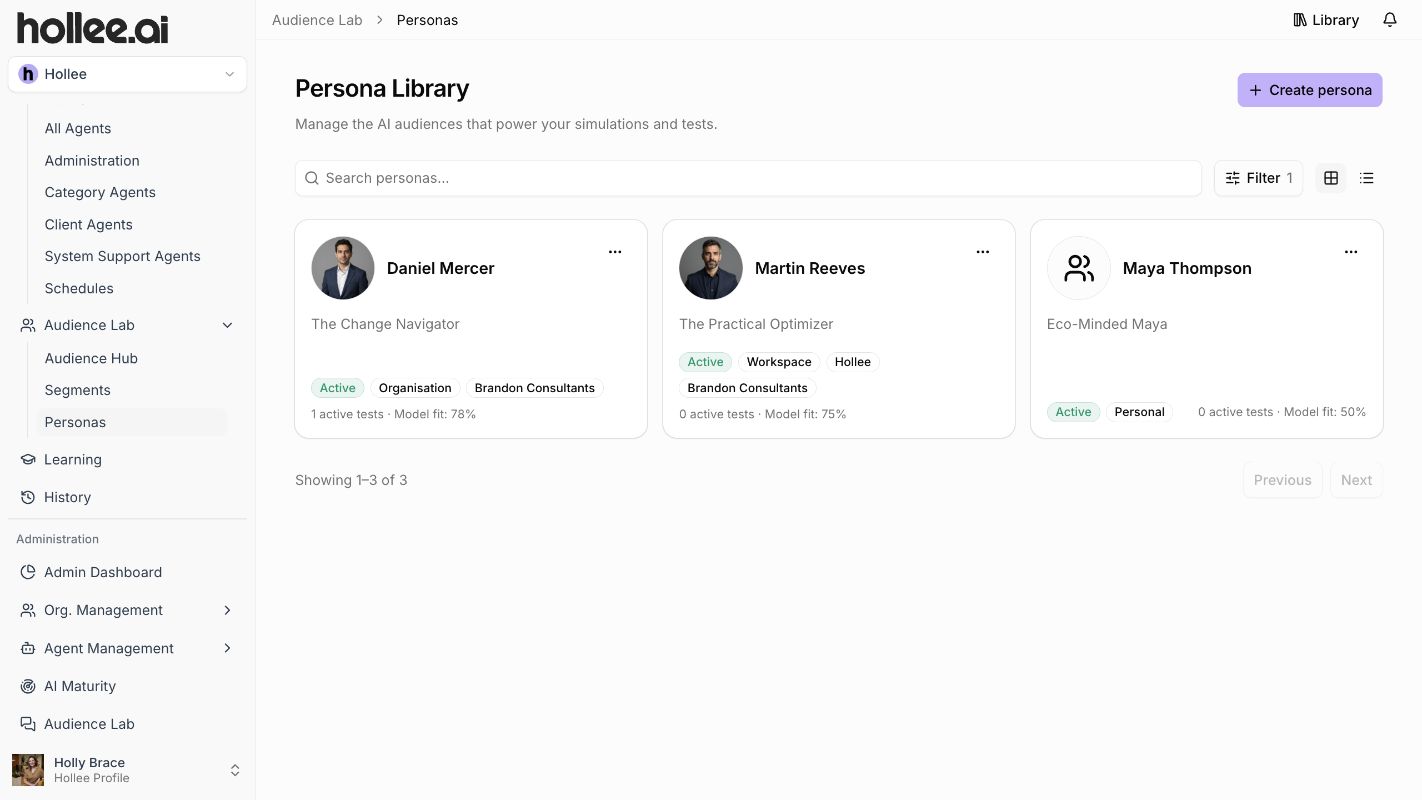Open the Hollee workspace switcher dropdown
Screen dimensions: 1422x800
127,74
